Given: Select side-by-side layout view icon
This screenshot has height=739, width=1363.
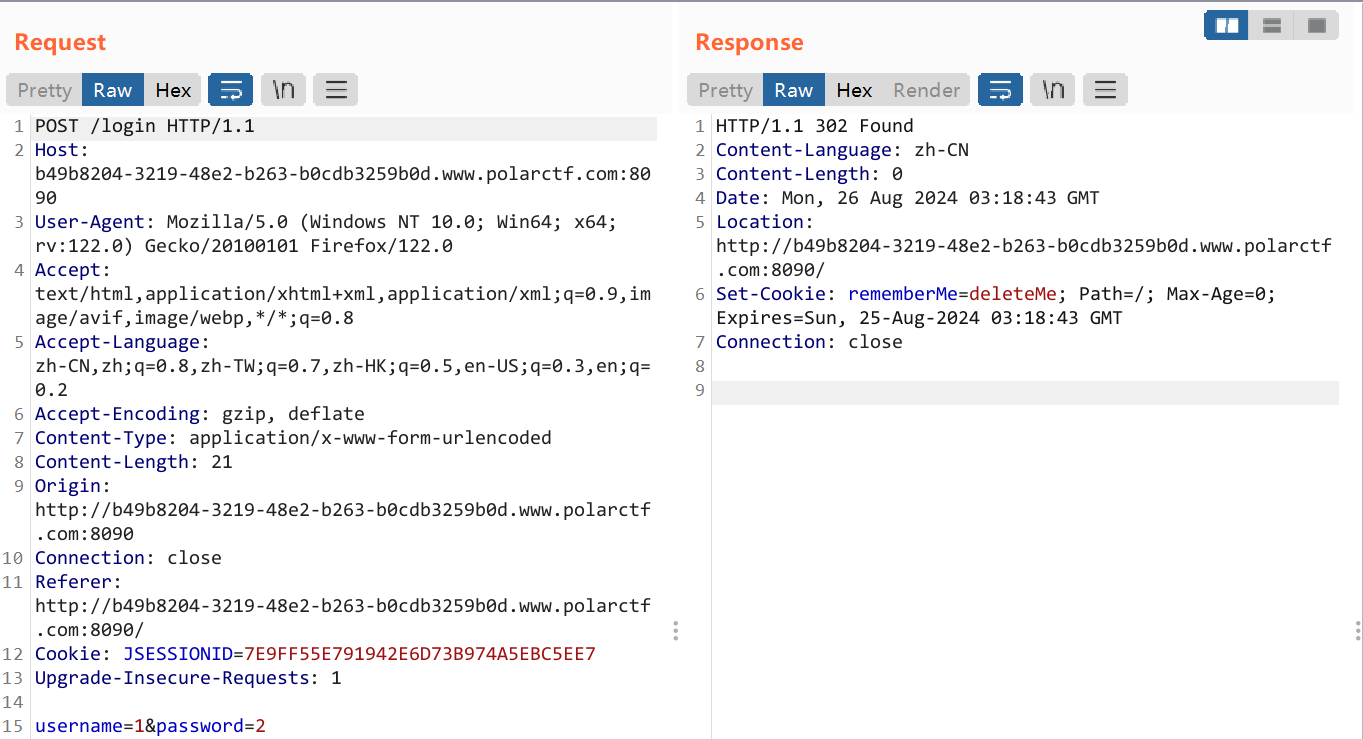Looking at the screenshot, I should pyautogui.click(x=1227, y=26).
